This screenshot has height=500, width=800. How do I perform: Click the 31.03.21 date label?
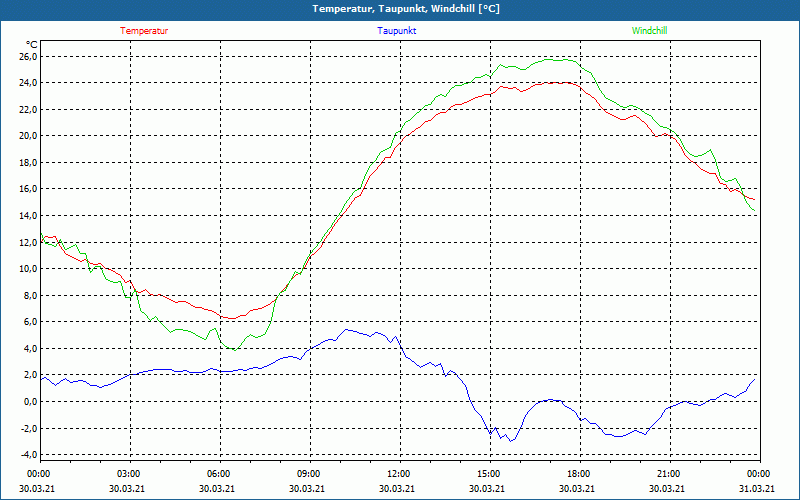point(757,488)
